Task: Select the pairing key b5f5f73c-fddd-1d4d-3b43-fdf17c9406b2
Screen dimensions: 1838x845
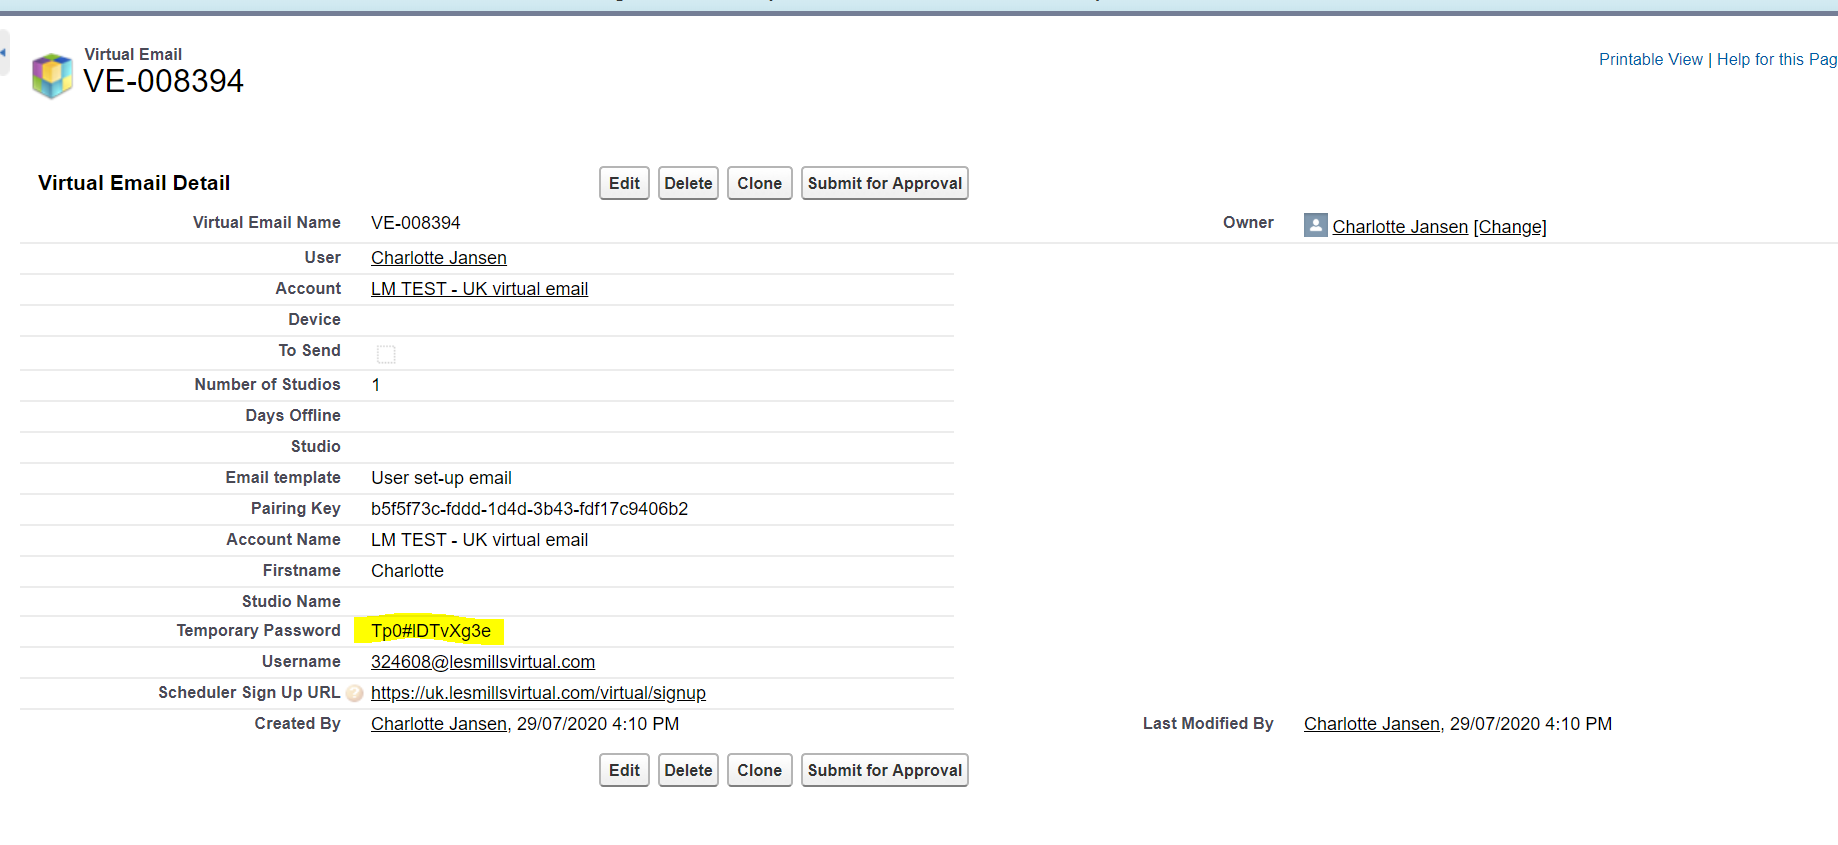Action: tap(529, 509)
